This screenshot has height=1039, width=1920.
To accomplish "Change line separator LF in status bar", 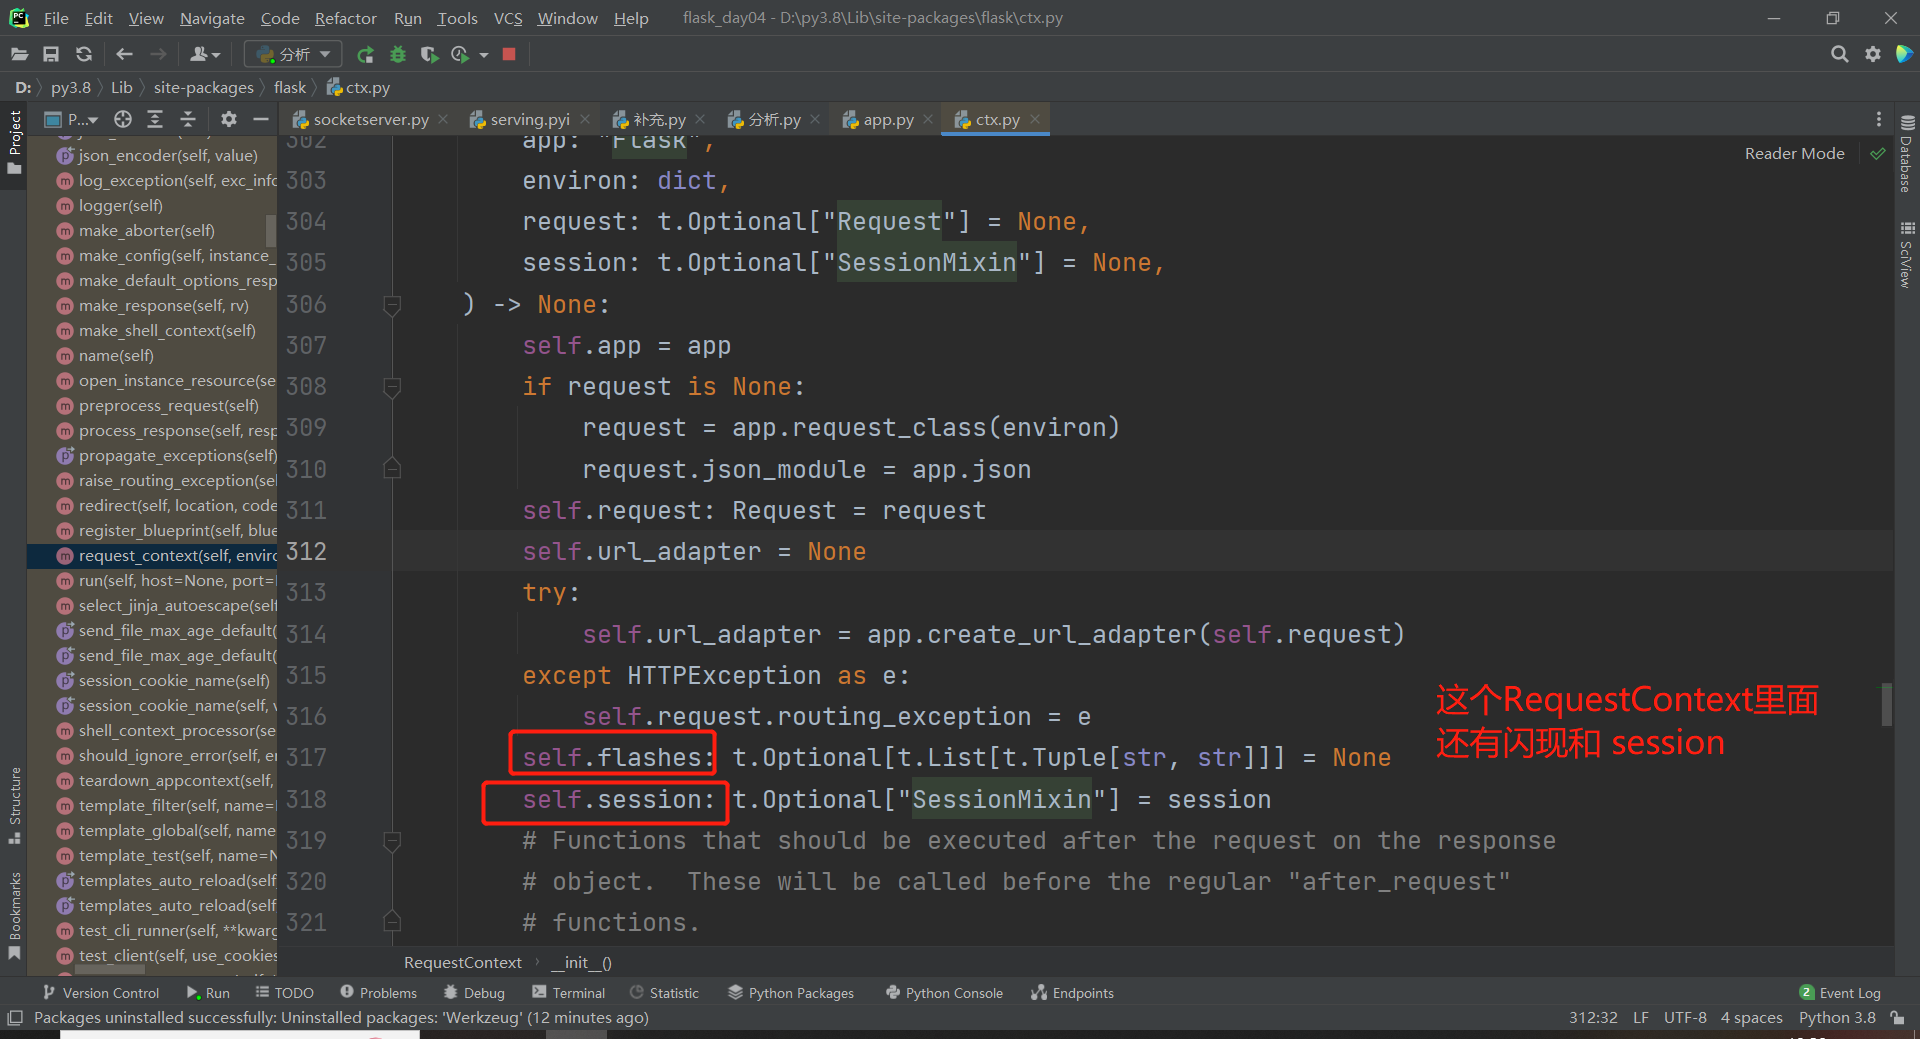I will click(1641, 1018).
